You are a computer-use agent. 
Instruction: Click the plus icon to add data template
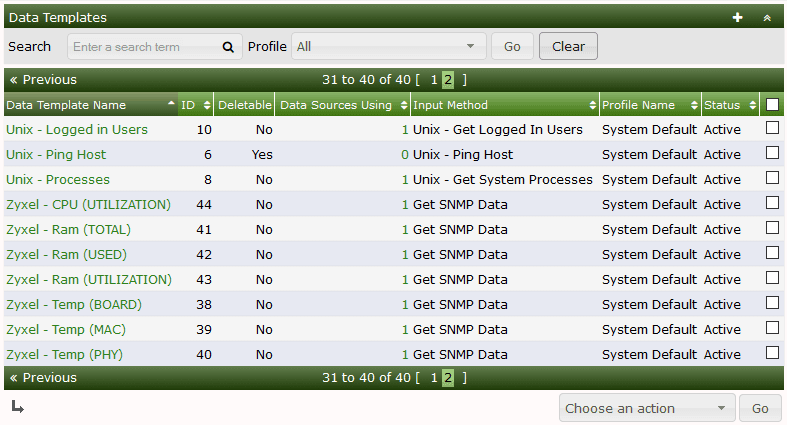(738, 17)
